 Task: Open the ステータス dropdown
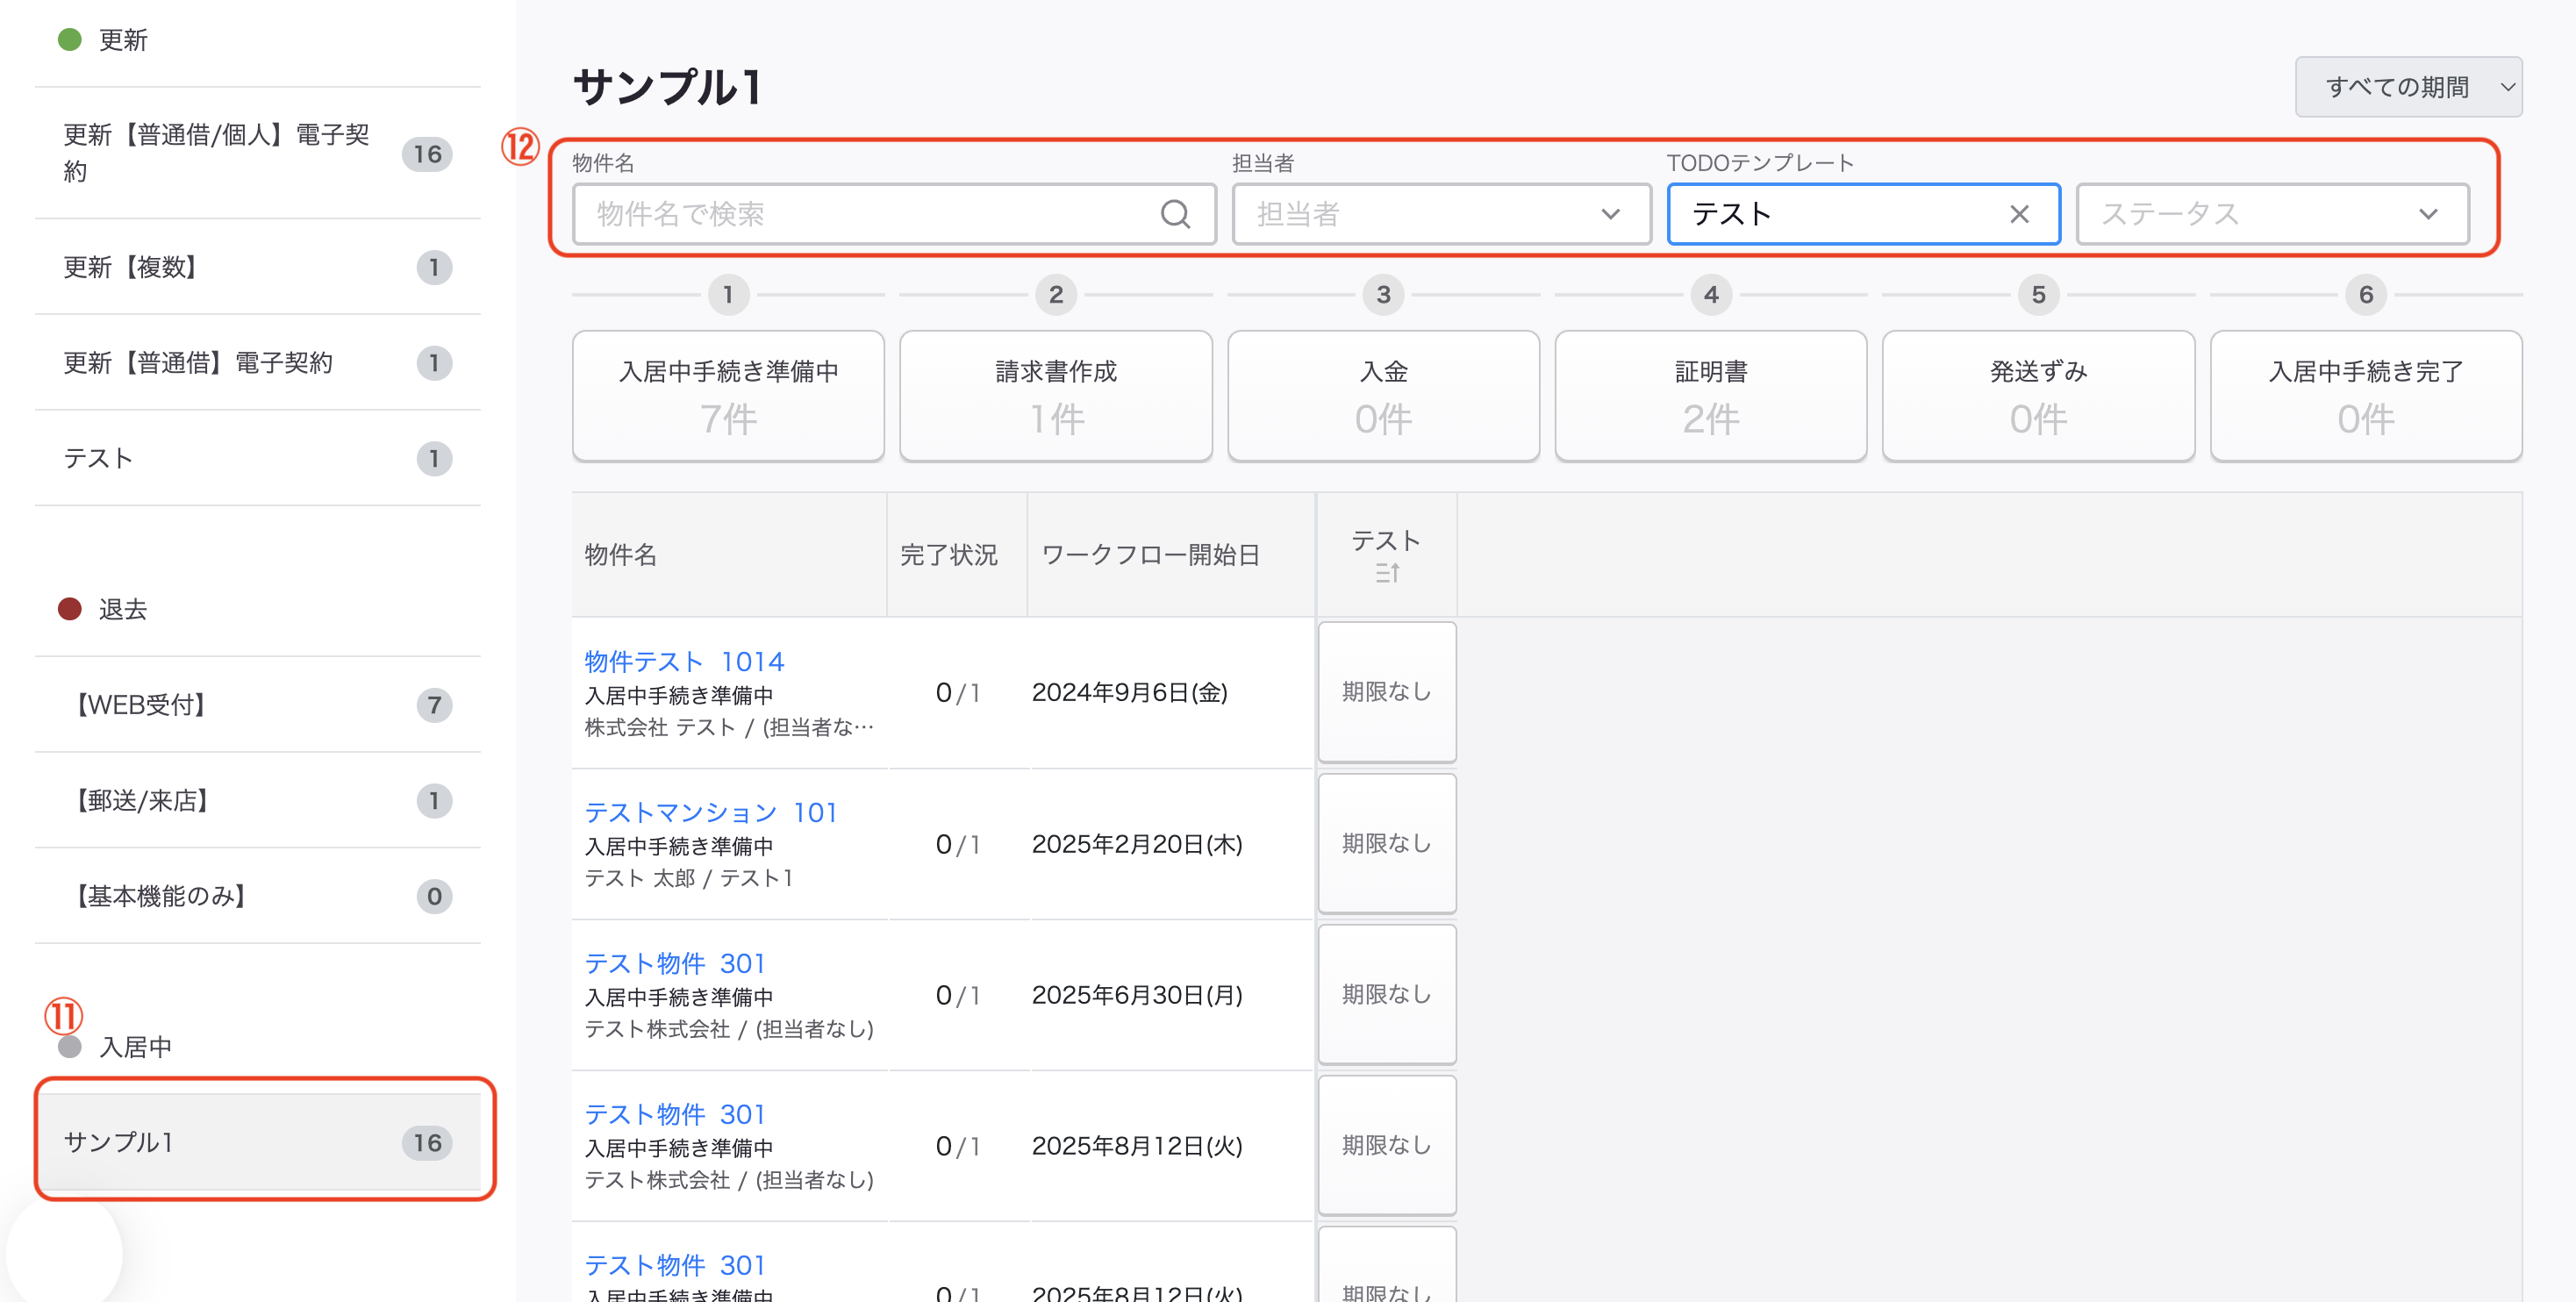tap(2272, 214)
